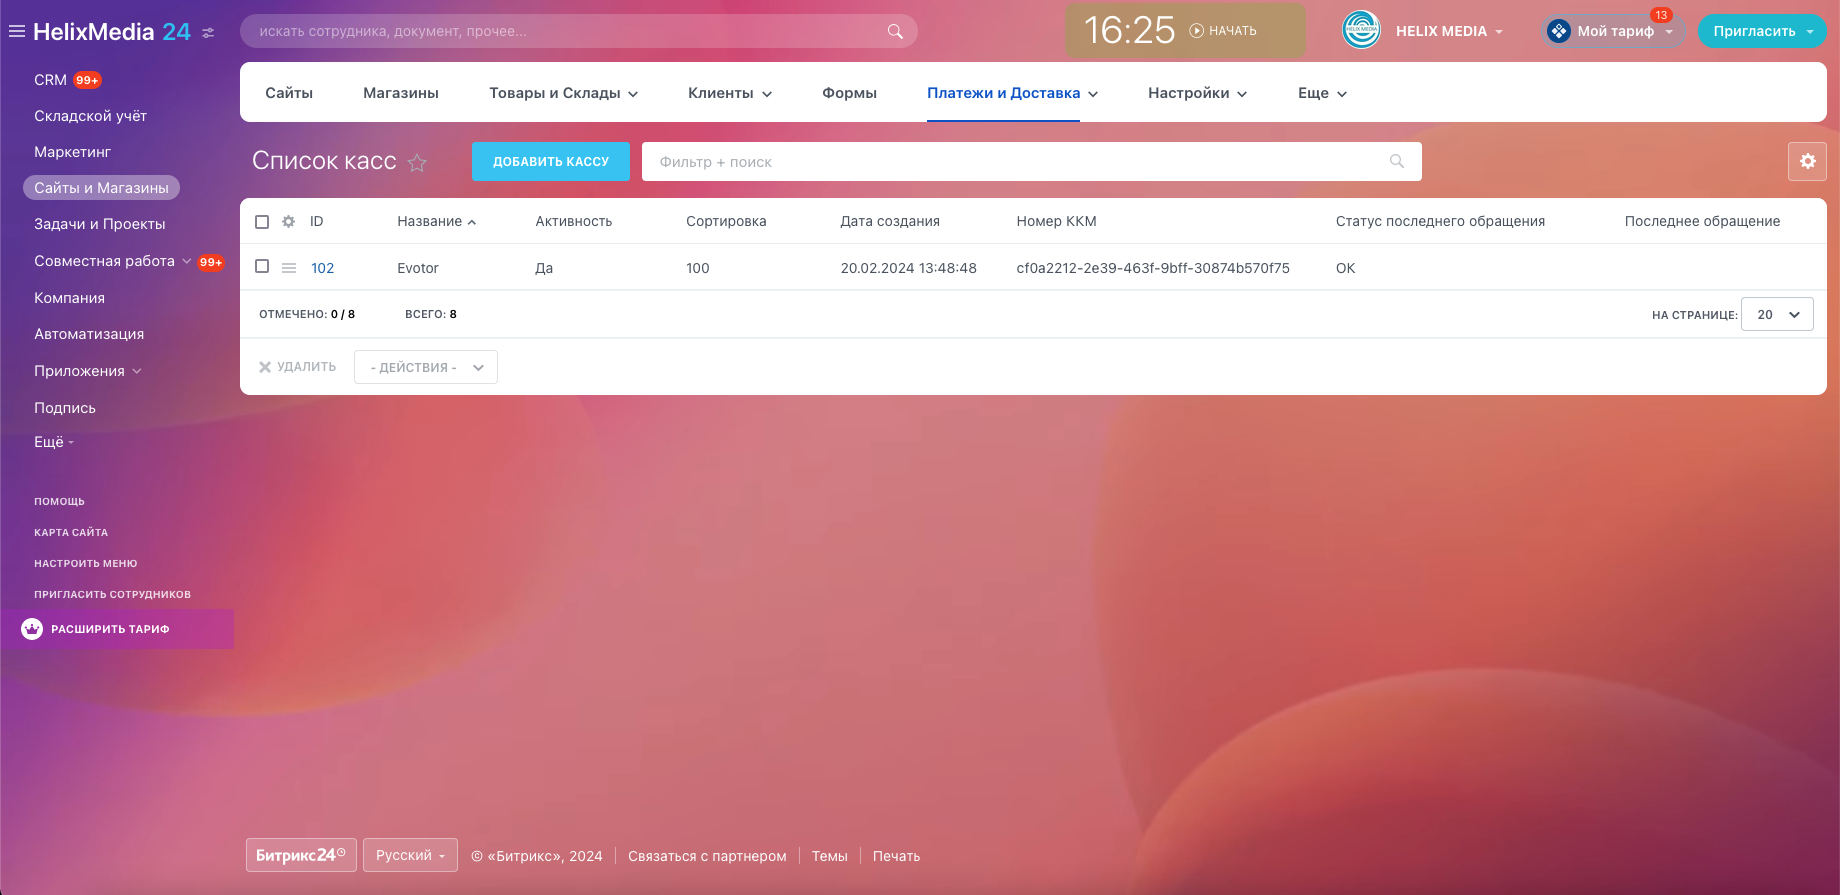Click the sliders icon next to HelixMedia 24
This screenshot has height=895, width=1840.
pyautogui.click(x=208, y=32)
